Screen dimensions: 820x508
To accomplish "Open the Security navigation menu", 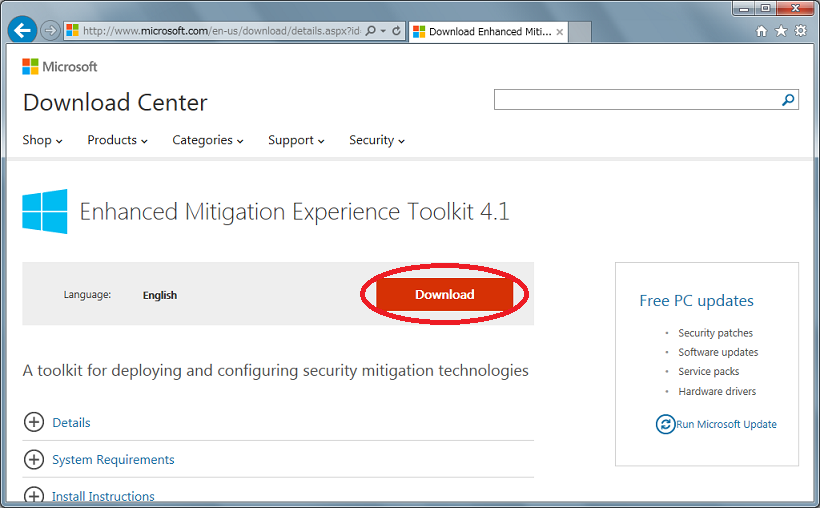I will tap(376, 140).
